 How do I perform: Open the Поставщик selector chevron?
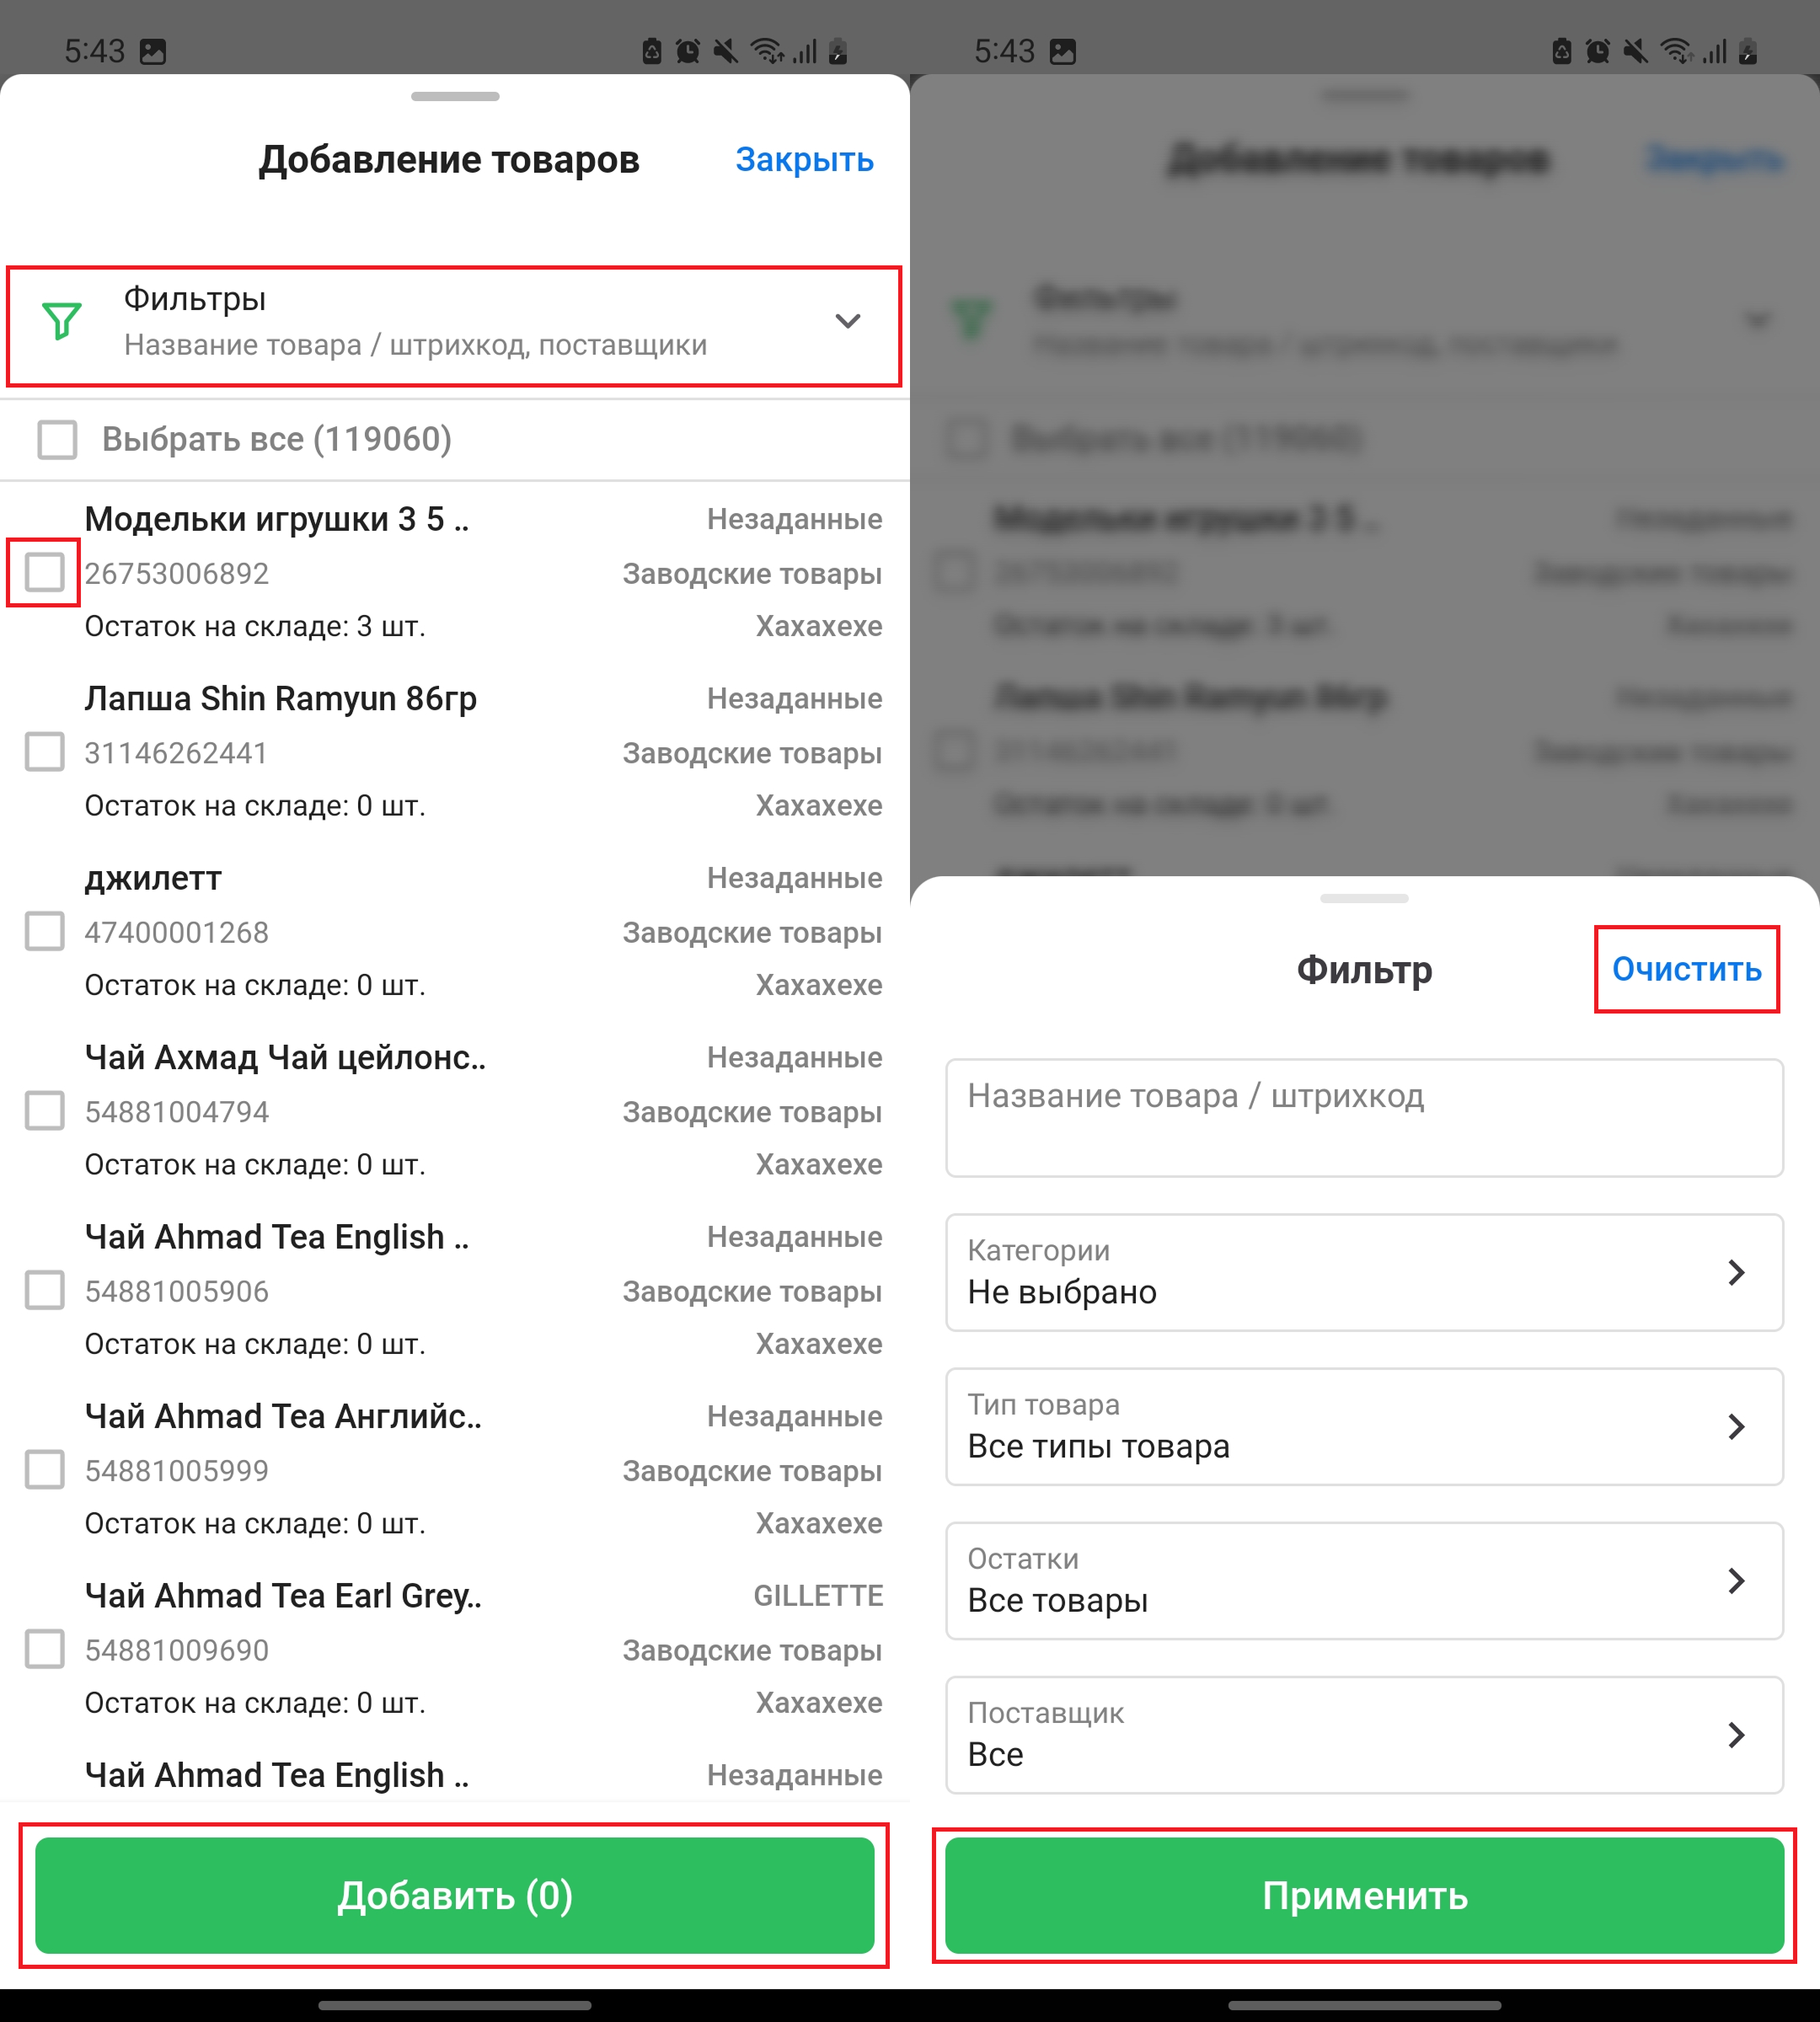pos(1736,1735)
